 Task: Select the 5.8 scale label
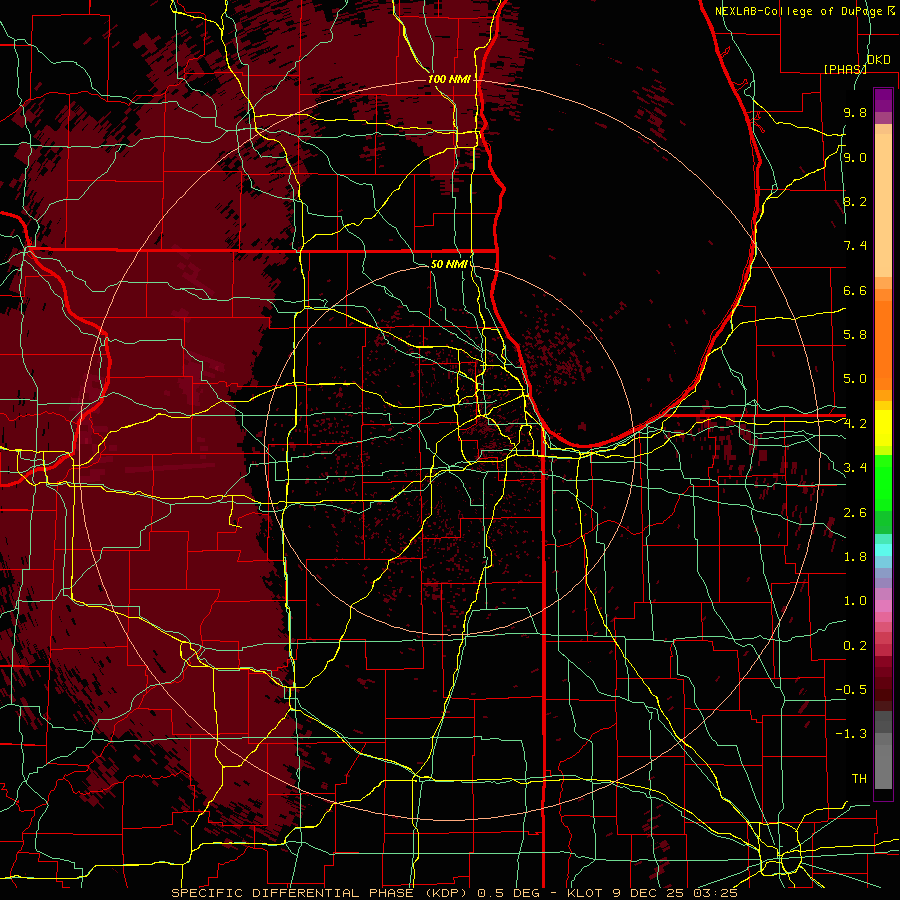coord(855,335)
